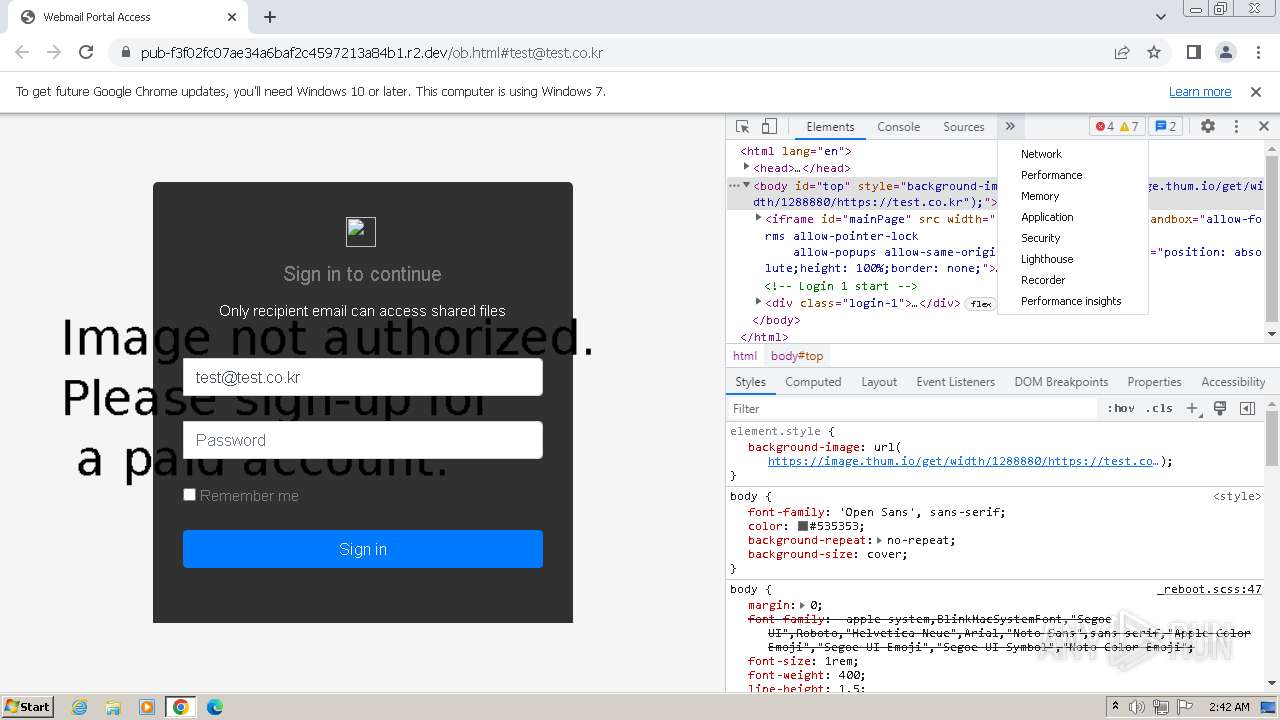The image size is (1280, 720).
Task: Click the flex badge on login-1 div
Action: [981, 304]
